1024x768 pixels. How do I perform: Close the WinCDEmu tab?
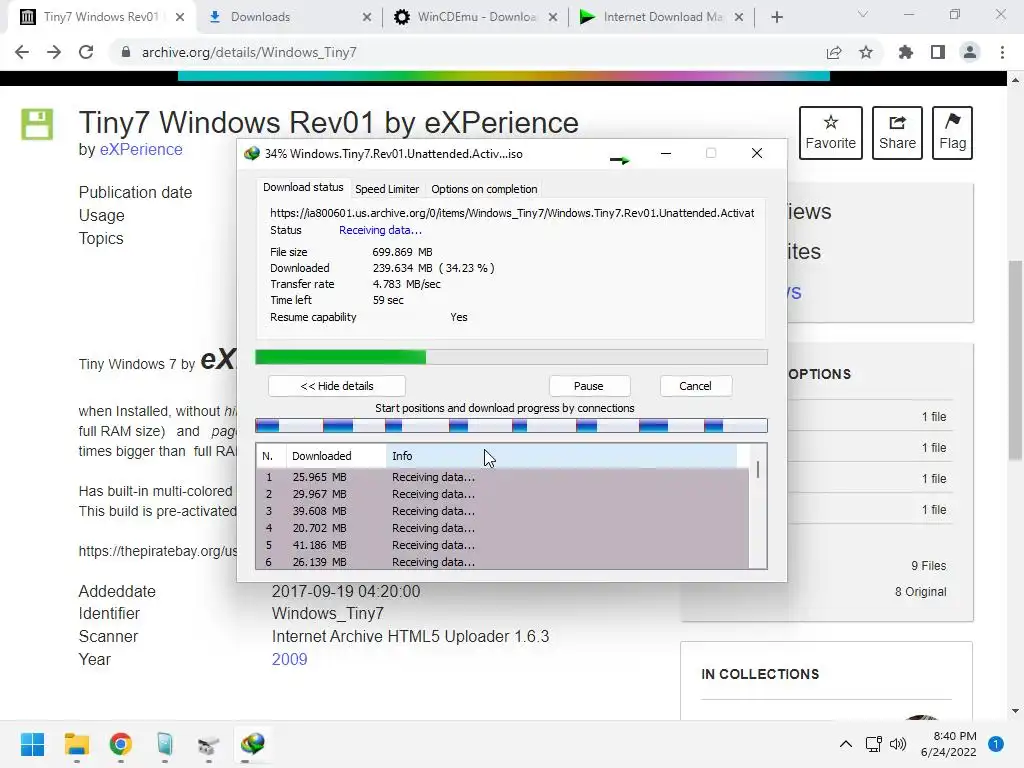pyautogui.click(x=553, y=17)
